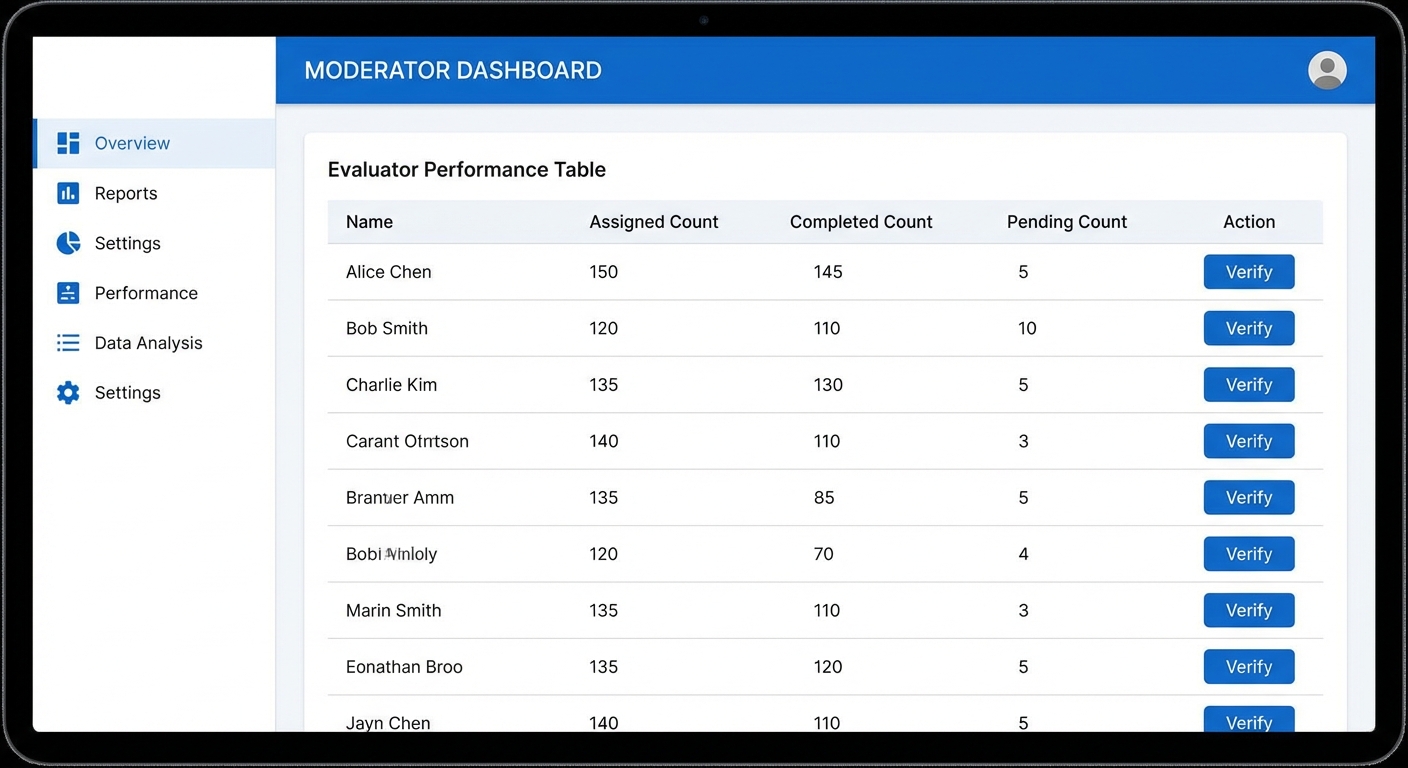Open the Settings gear icon
The width and height of the screenshot is (1408, 768).
(x=67, y=392)
